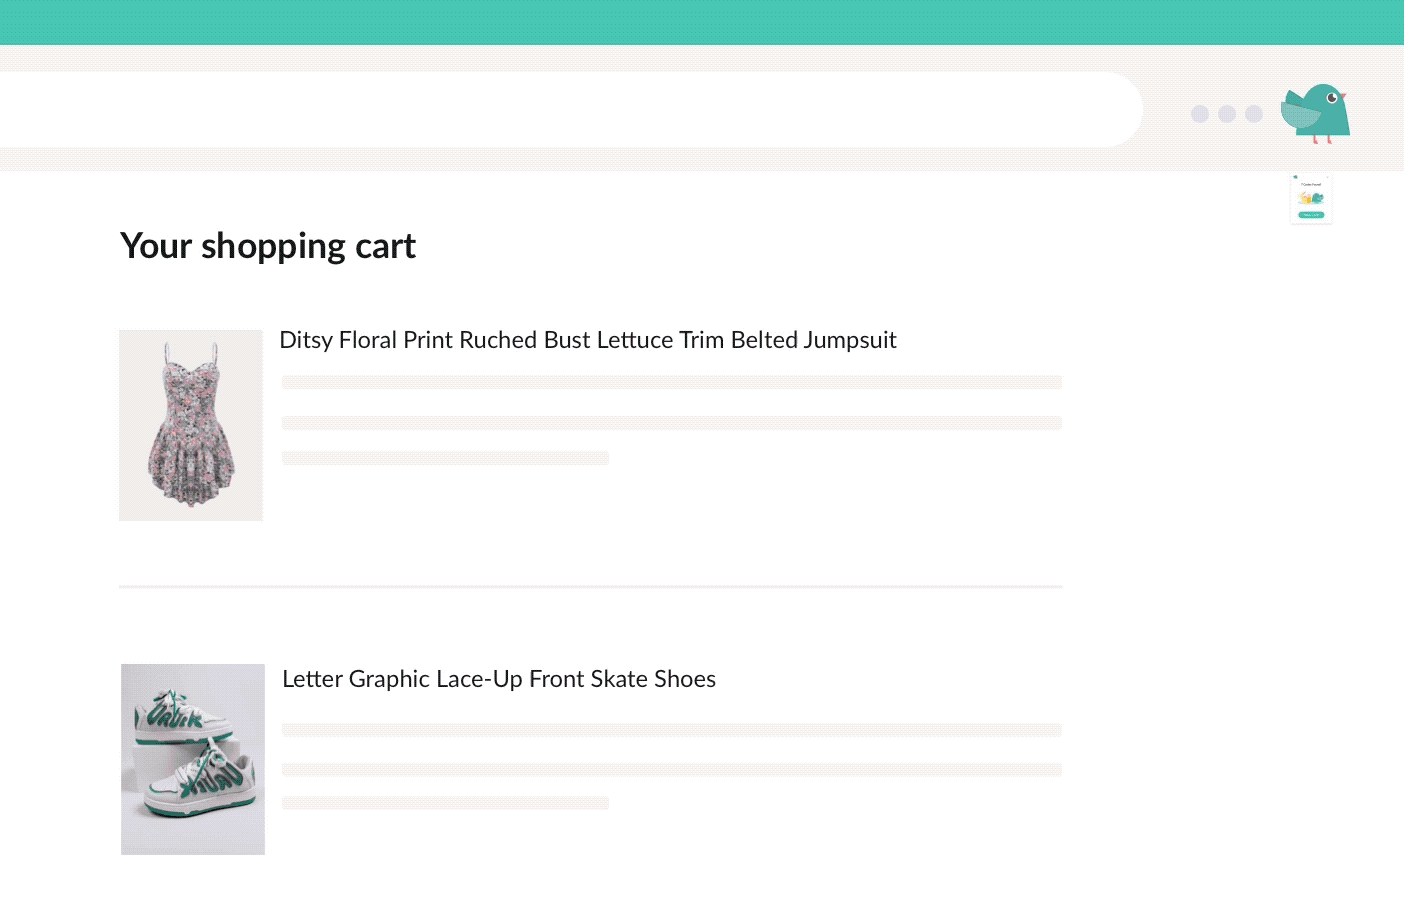Click the skate shoes product thumbnail
Screen dimensions: 1404x914
(192, 759)
